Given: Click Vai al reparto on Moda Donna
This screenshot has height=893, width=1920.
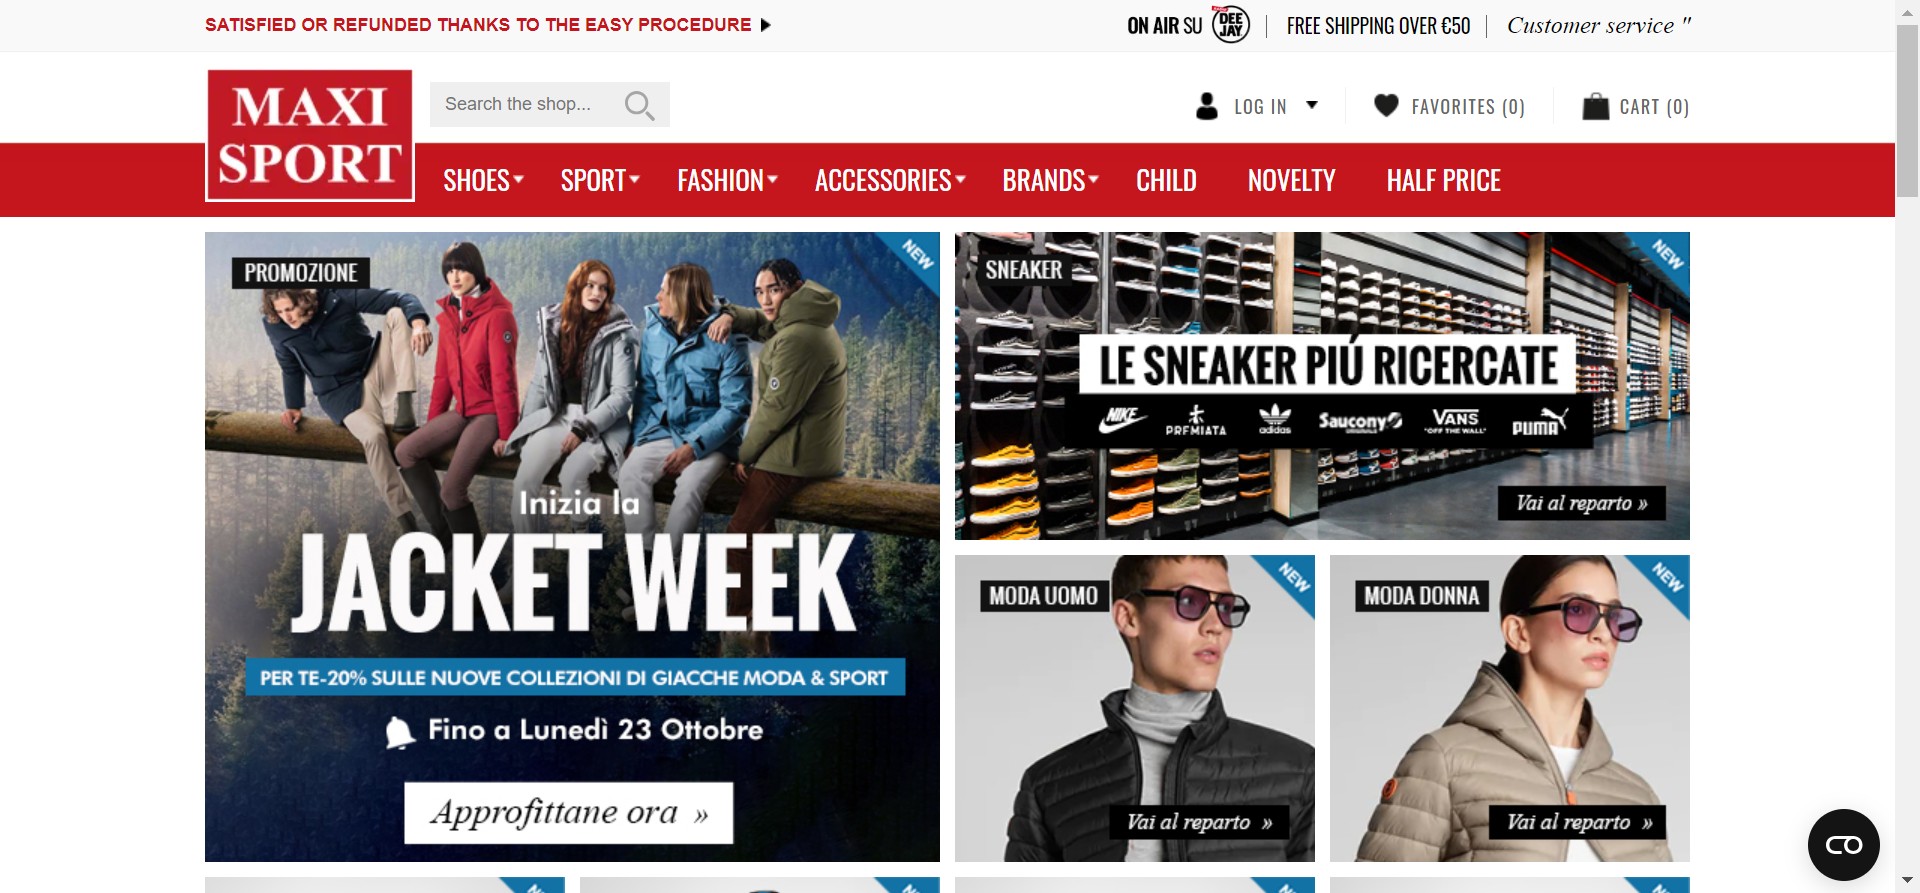Looking at the screenshot, I should point(1578,823).
